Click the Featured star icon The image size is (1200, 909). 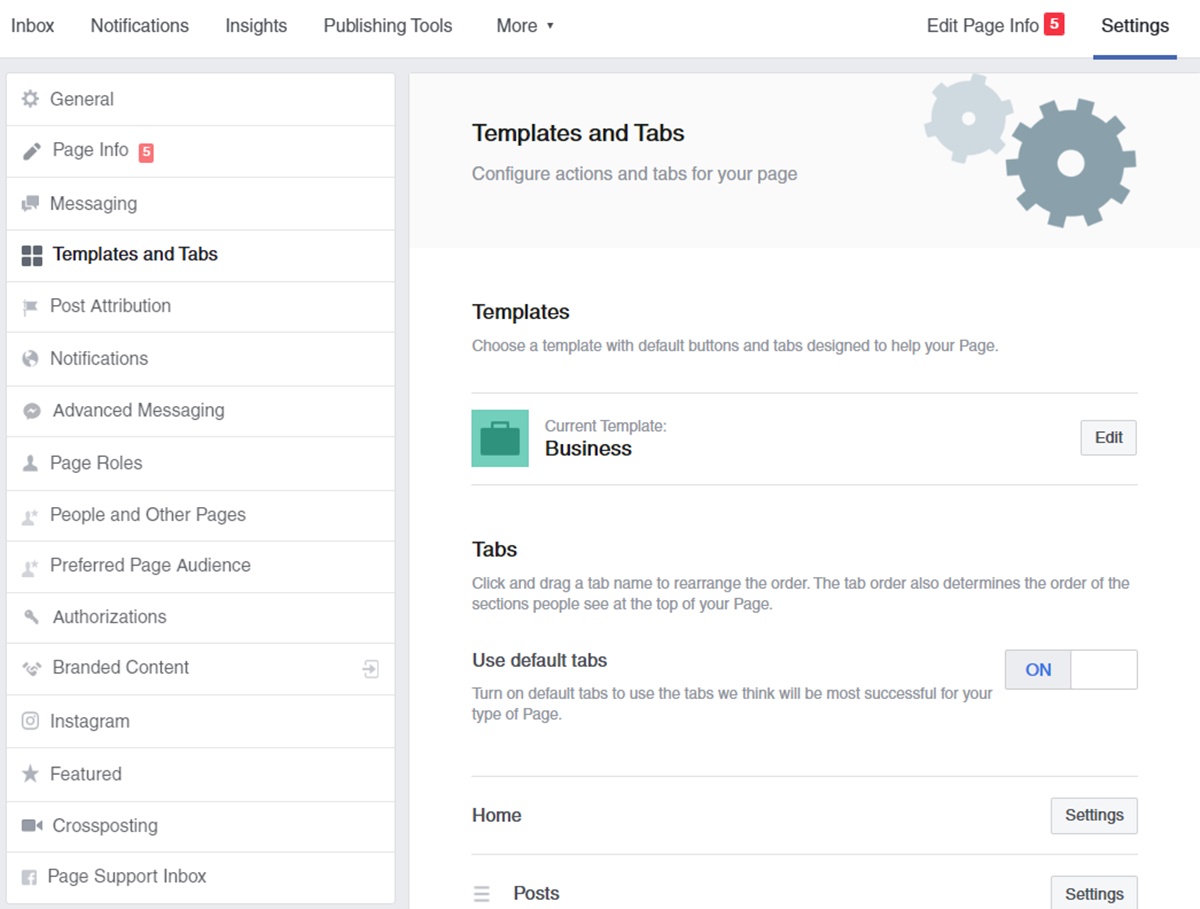click(30, 774)
